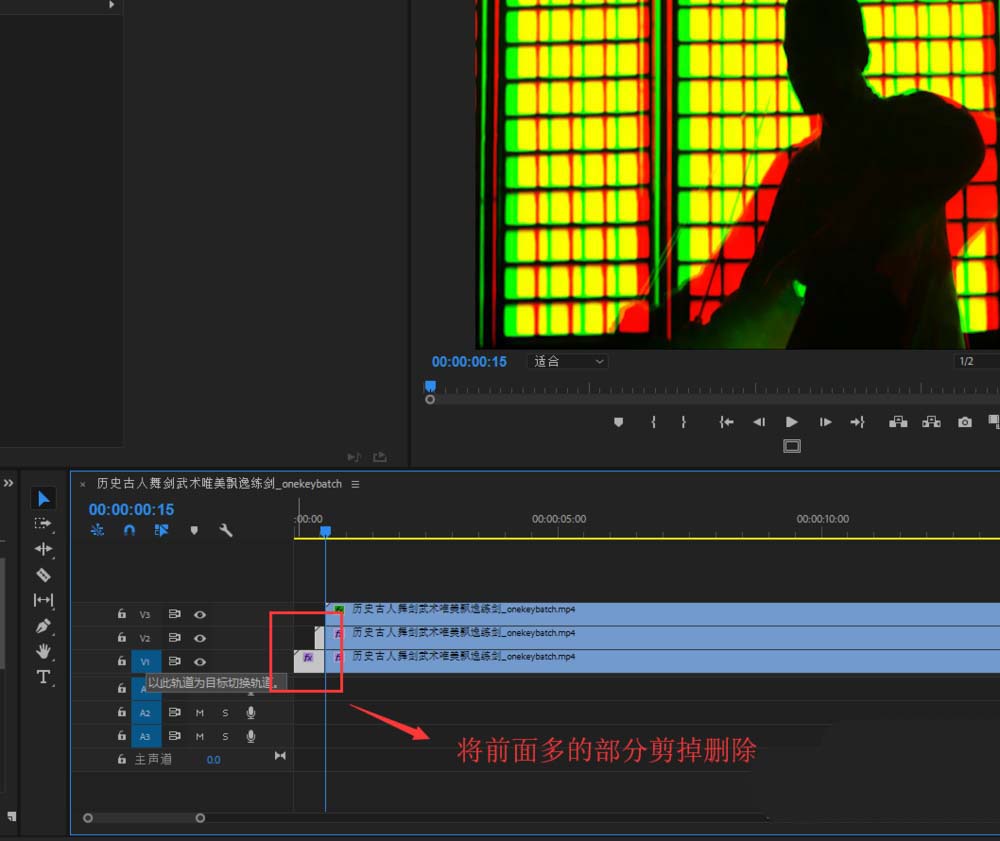
Task: Toggle Linked Selection in timeline
Action: pyautogui.click(x=161, y=530)
